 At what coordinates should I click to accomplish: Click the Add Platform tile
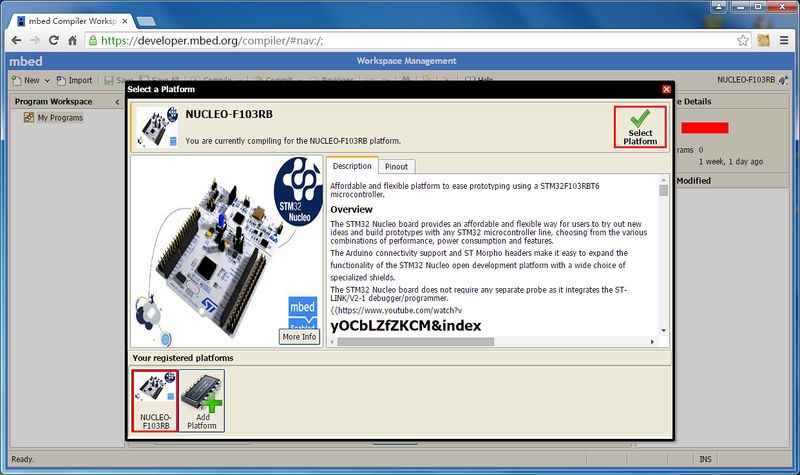point(202,401)
